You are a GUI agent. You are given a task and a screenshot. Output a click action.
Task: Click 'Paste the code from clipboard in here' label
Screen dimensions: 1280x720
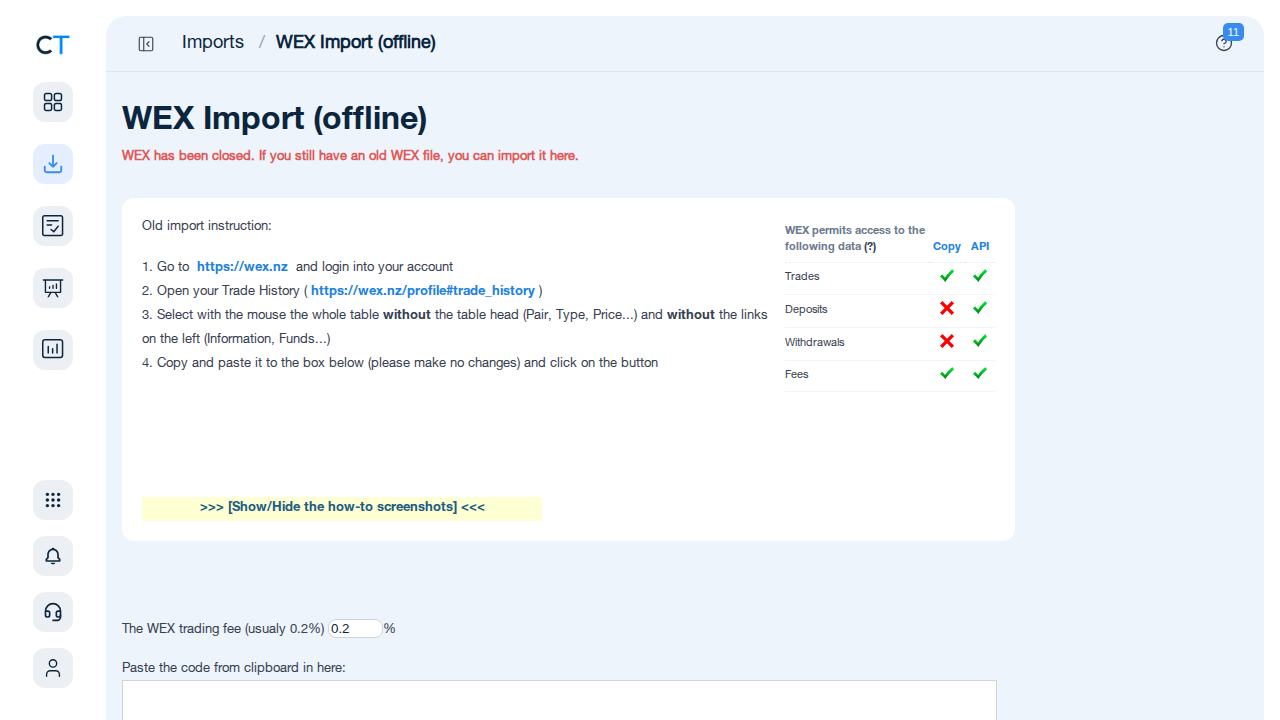[x=234, y=667]
